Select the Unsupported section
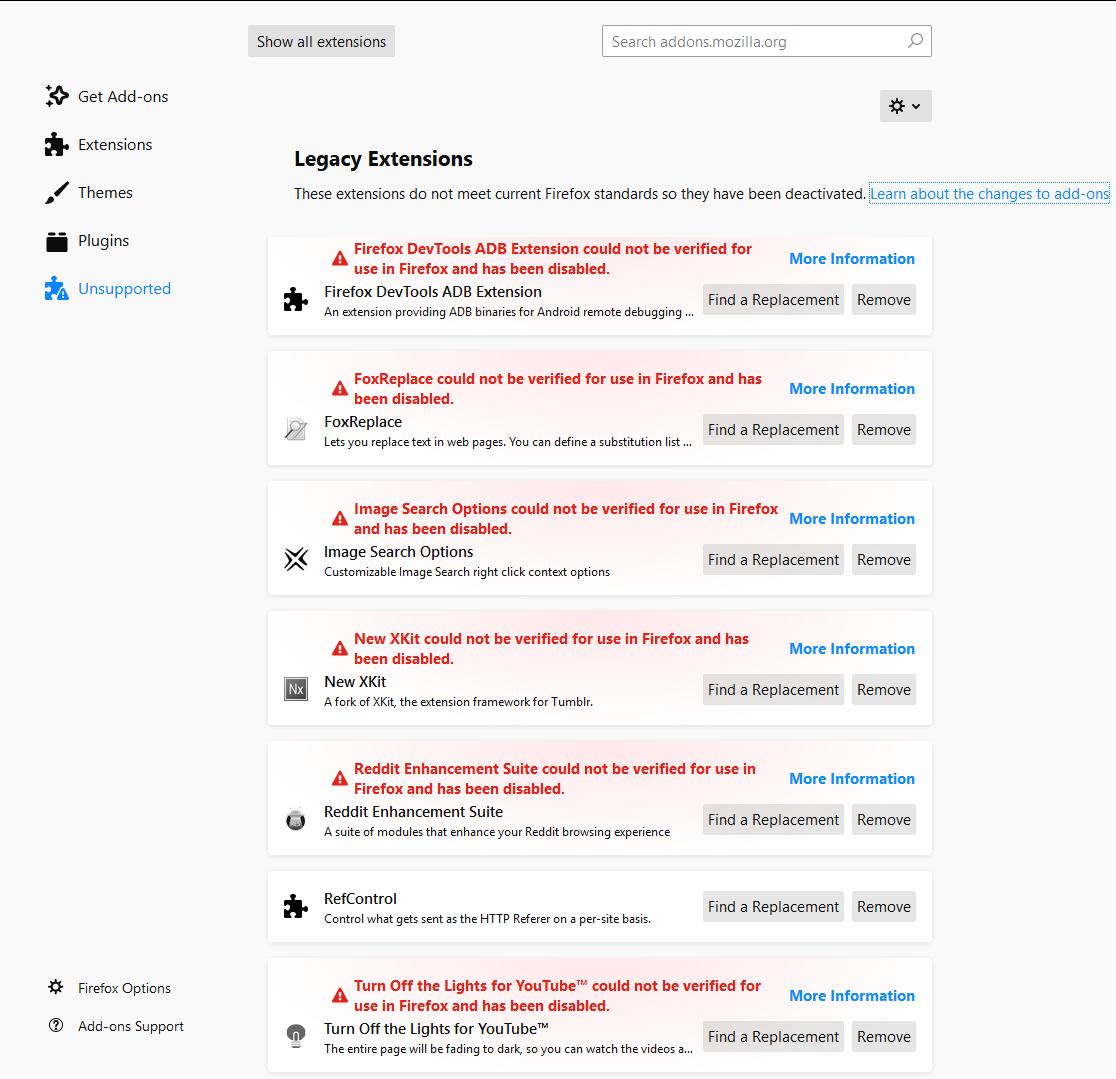 tap(125, 288)
